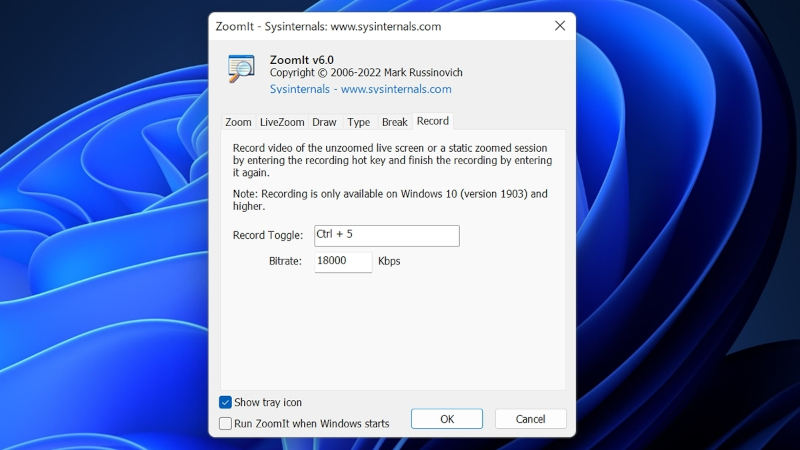Click the Cancel button

(x=531, y=419)
